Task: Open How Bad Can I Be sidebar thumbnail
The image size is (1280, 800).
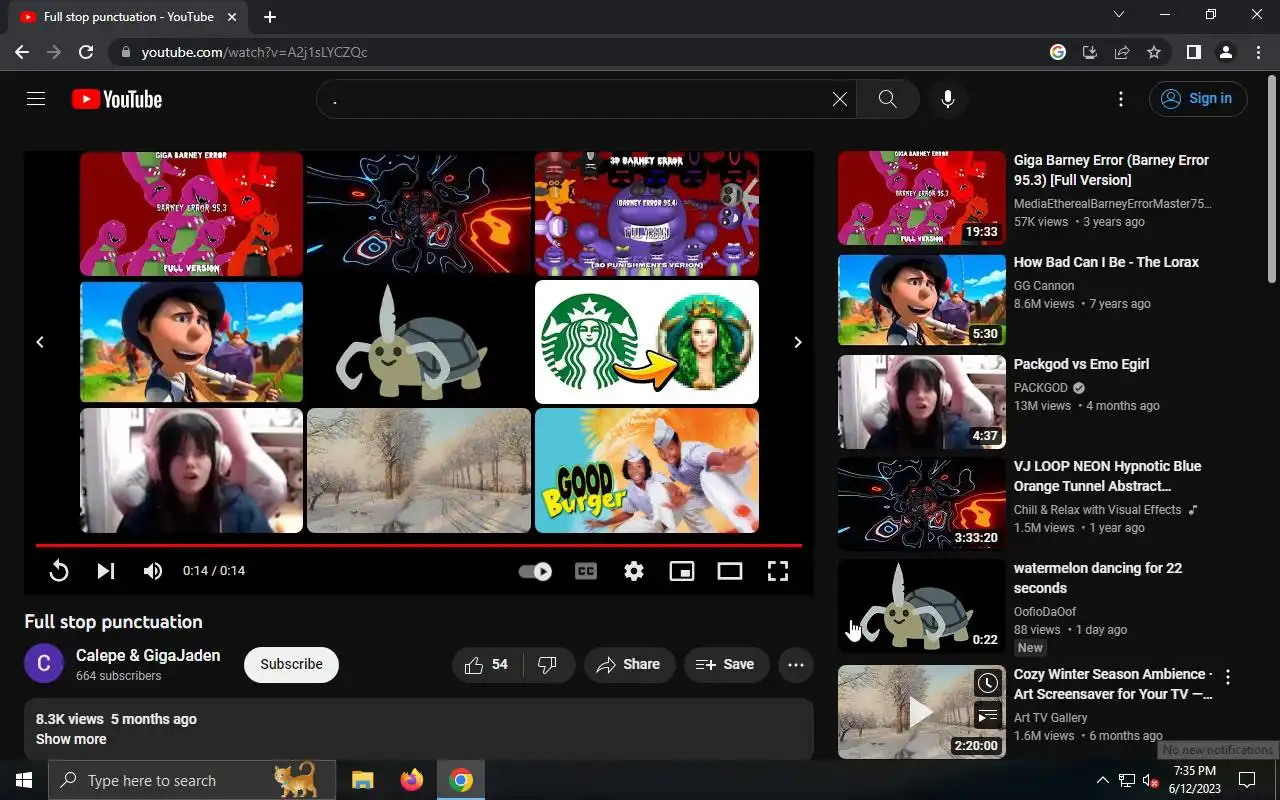Action: (922, 300)
